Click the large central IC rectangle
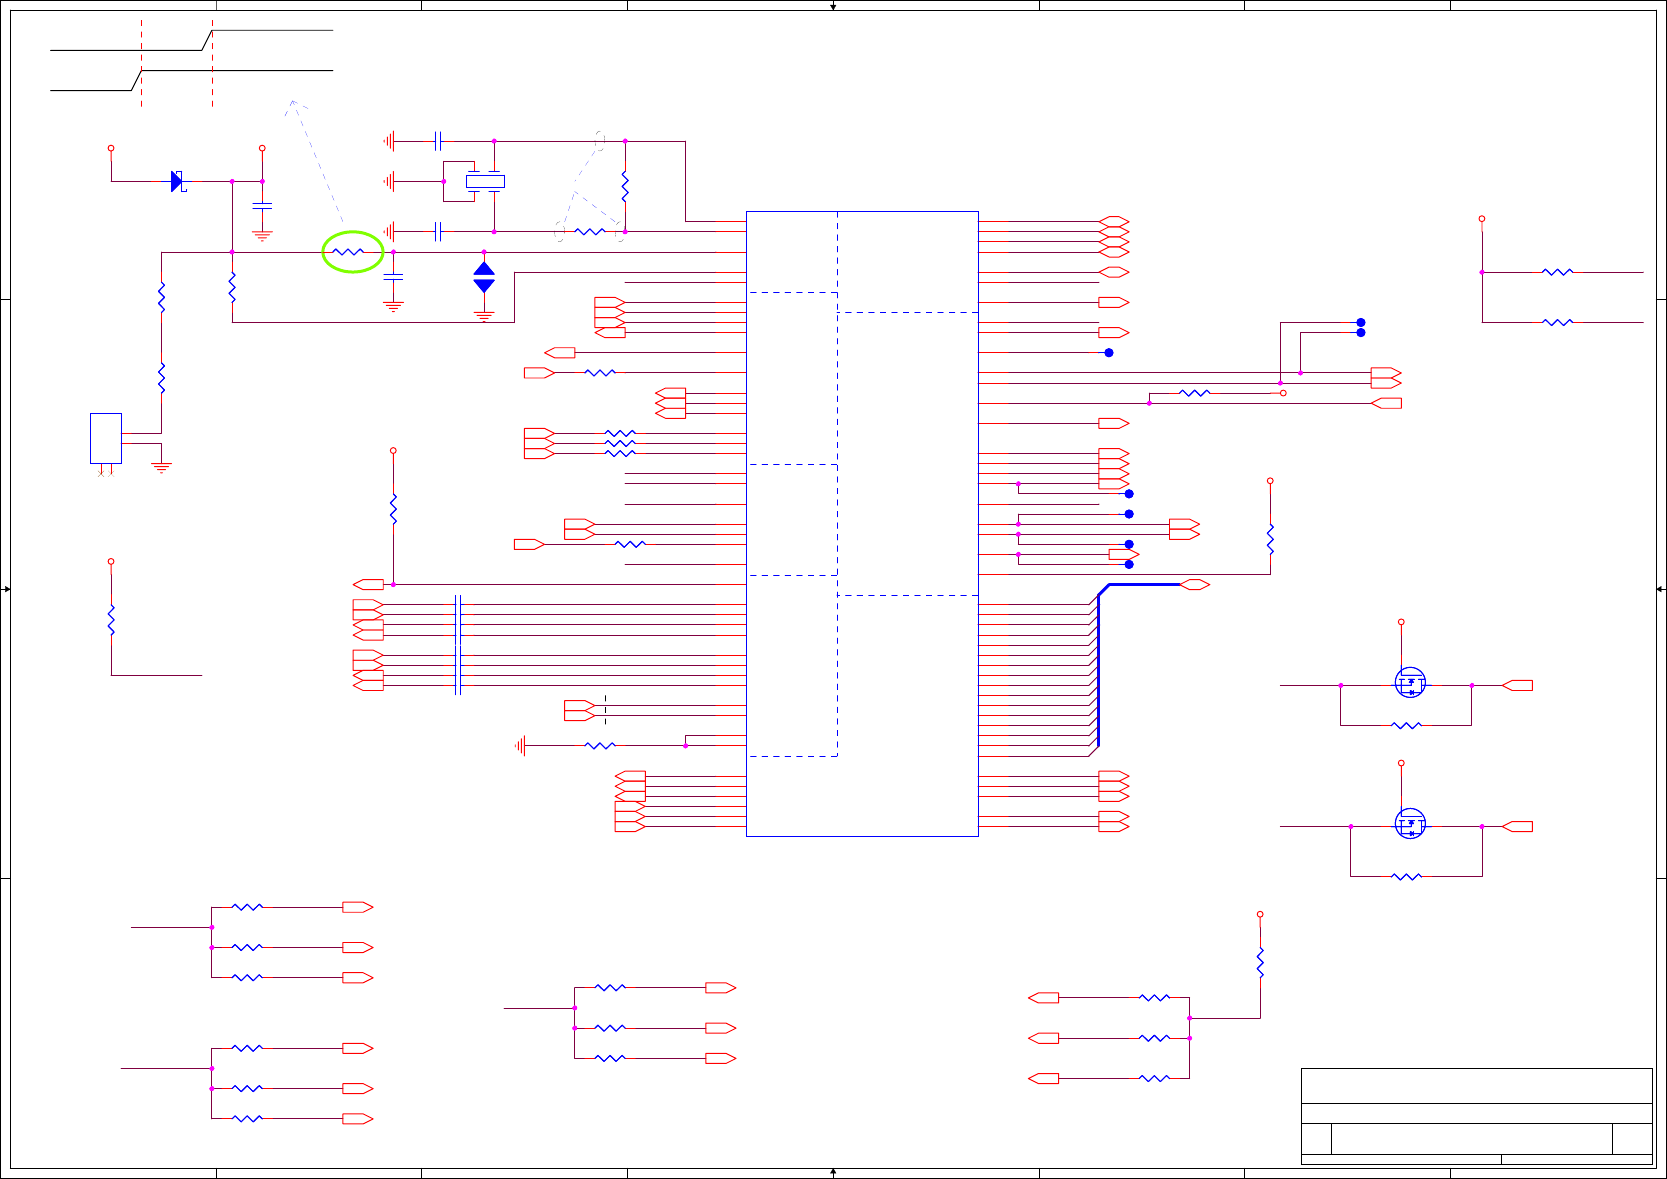The height and width of the screenshot is (1179, 1667). coord(862,523)
